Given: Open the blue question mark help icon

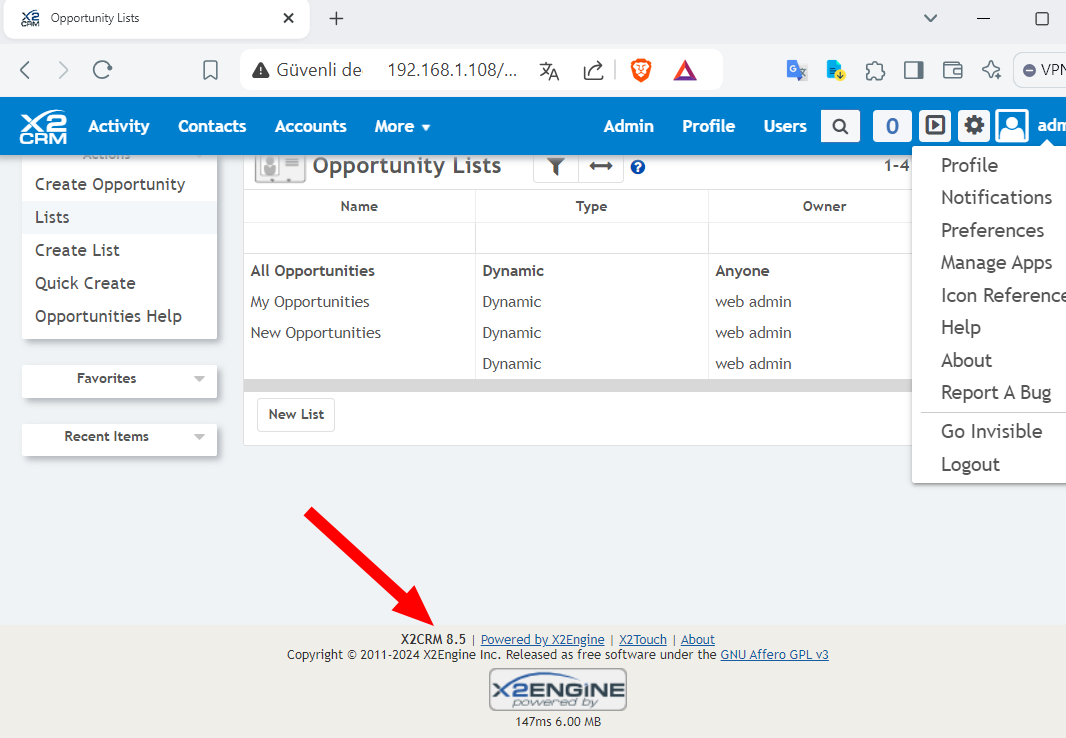Looking at the screenshot, I should tap(638, 167).
